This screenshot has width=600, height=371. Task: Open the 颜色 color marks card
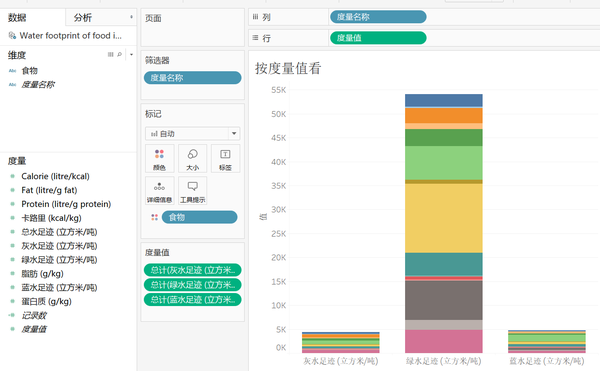[160, 158]
